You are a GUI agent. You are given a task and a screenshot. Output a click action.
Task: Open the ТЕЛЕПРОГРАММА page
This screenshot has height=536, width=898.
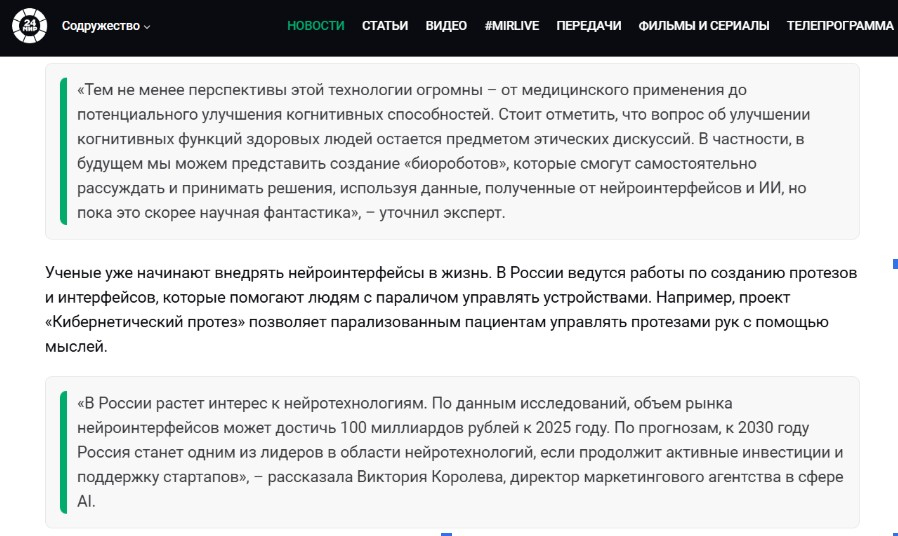click(x=840, y=26)
